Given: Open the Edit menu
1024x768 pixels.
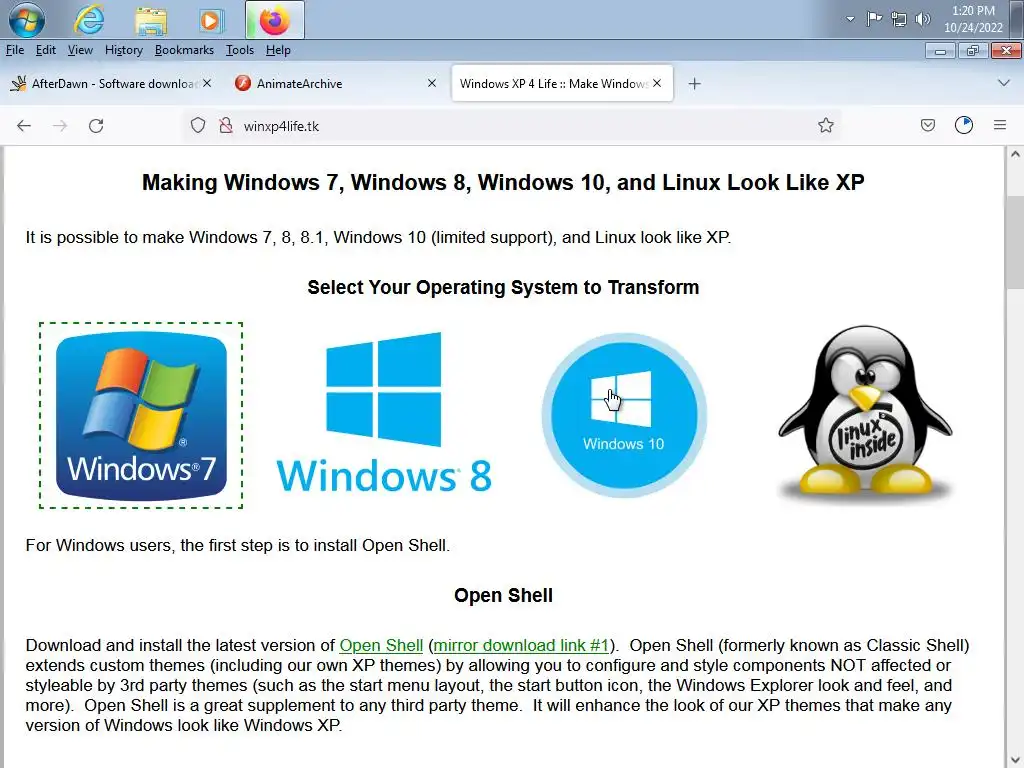Looking at the screenshot, I should (x=46, y=50).
